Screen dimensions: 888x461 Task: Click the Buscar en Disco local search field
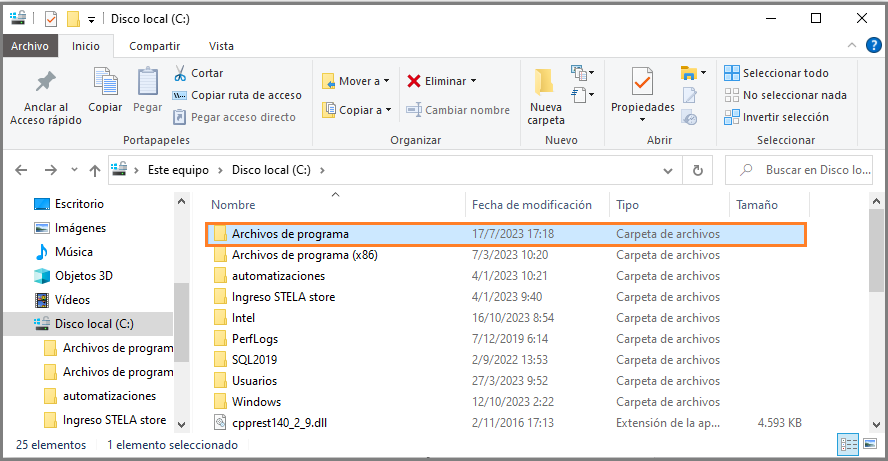click(x=799, y=170)
